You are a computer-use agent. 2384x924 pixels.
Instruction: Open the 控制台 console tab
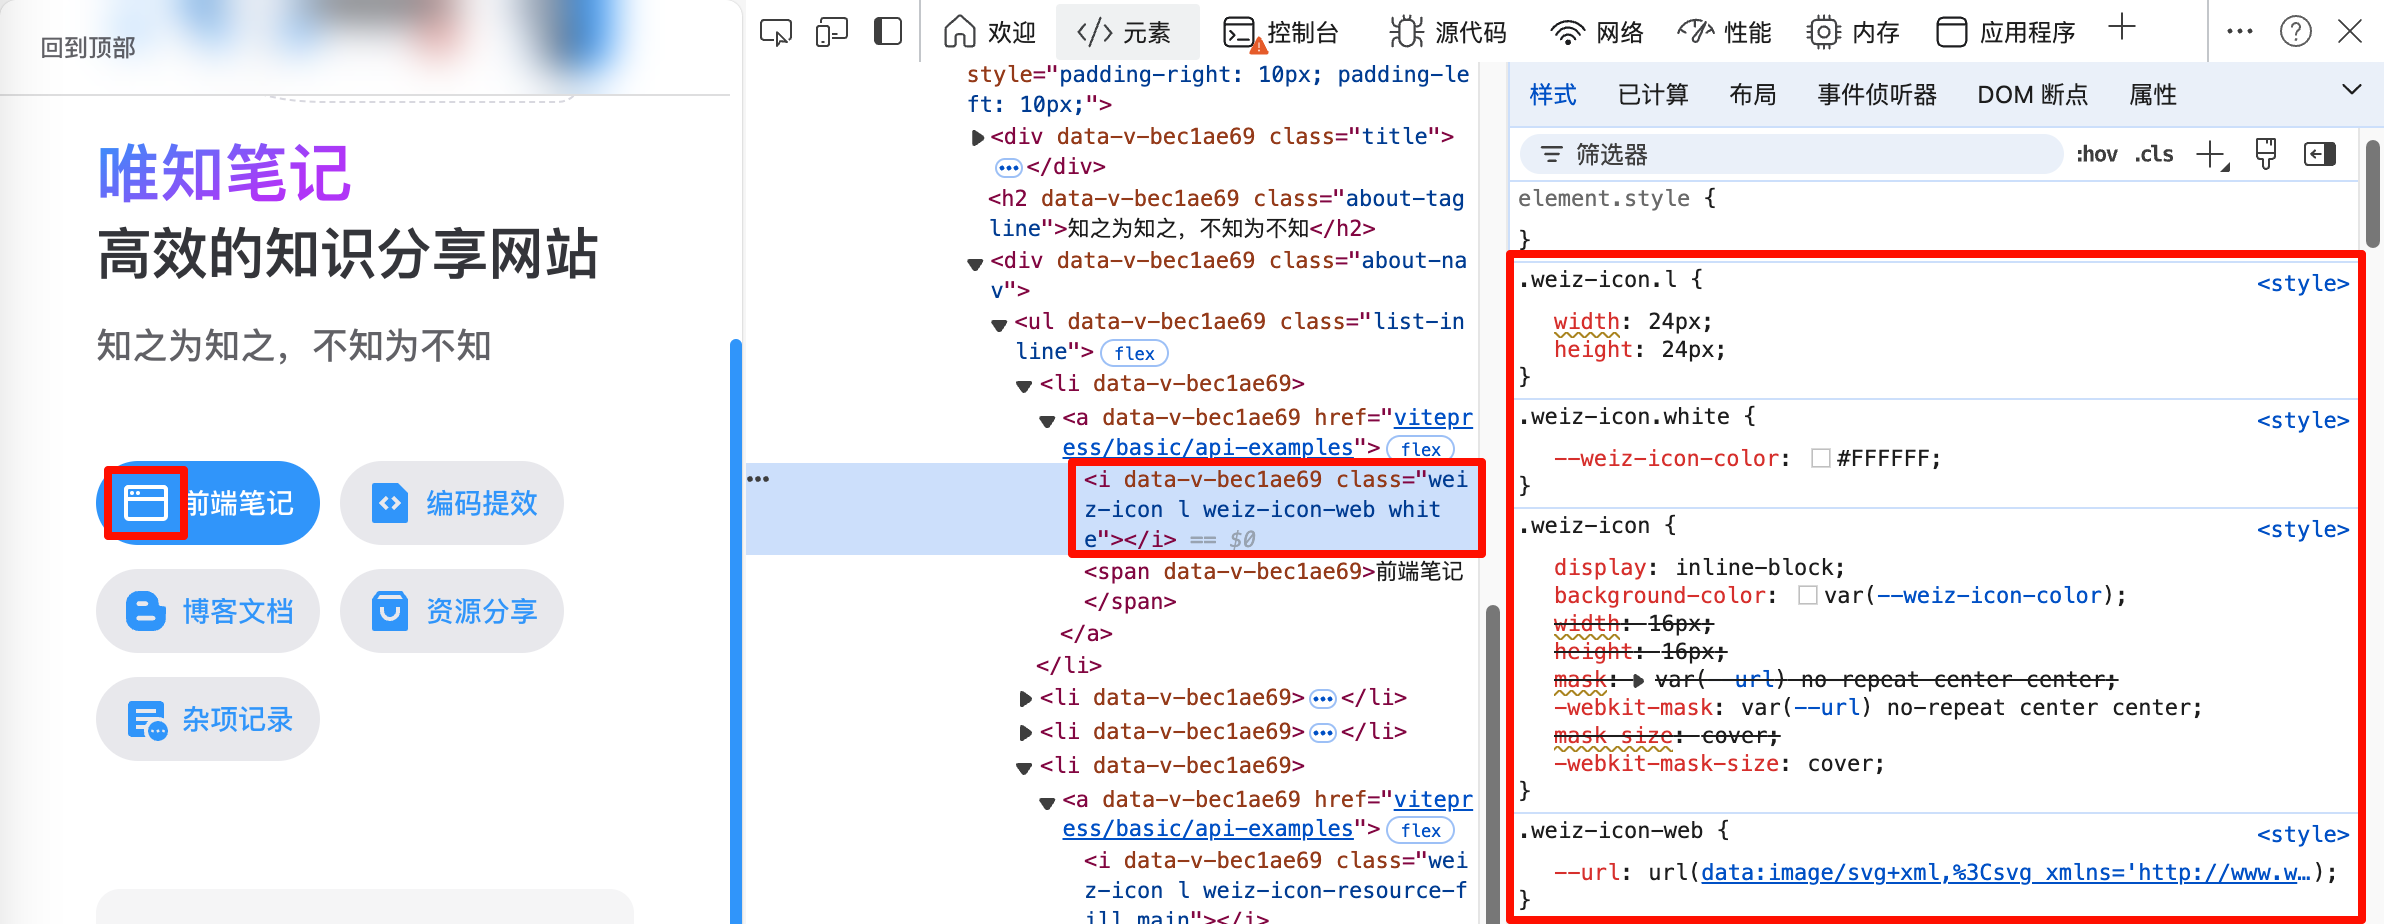pos(1281,32)
